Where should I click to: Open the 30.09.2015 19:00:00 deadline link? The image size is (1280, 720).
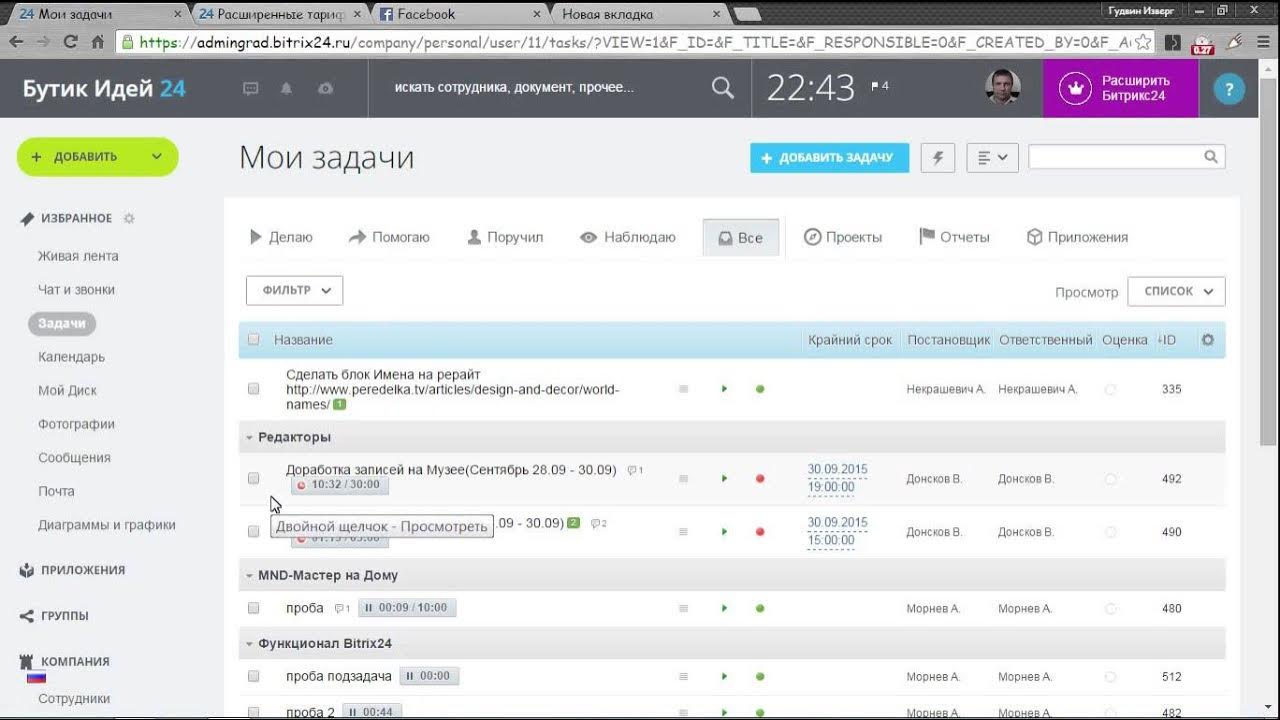click(837, 478)
